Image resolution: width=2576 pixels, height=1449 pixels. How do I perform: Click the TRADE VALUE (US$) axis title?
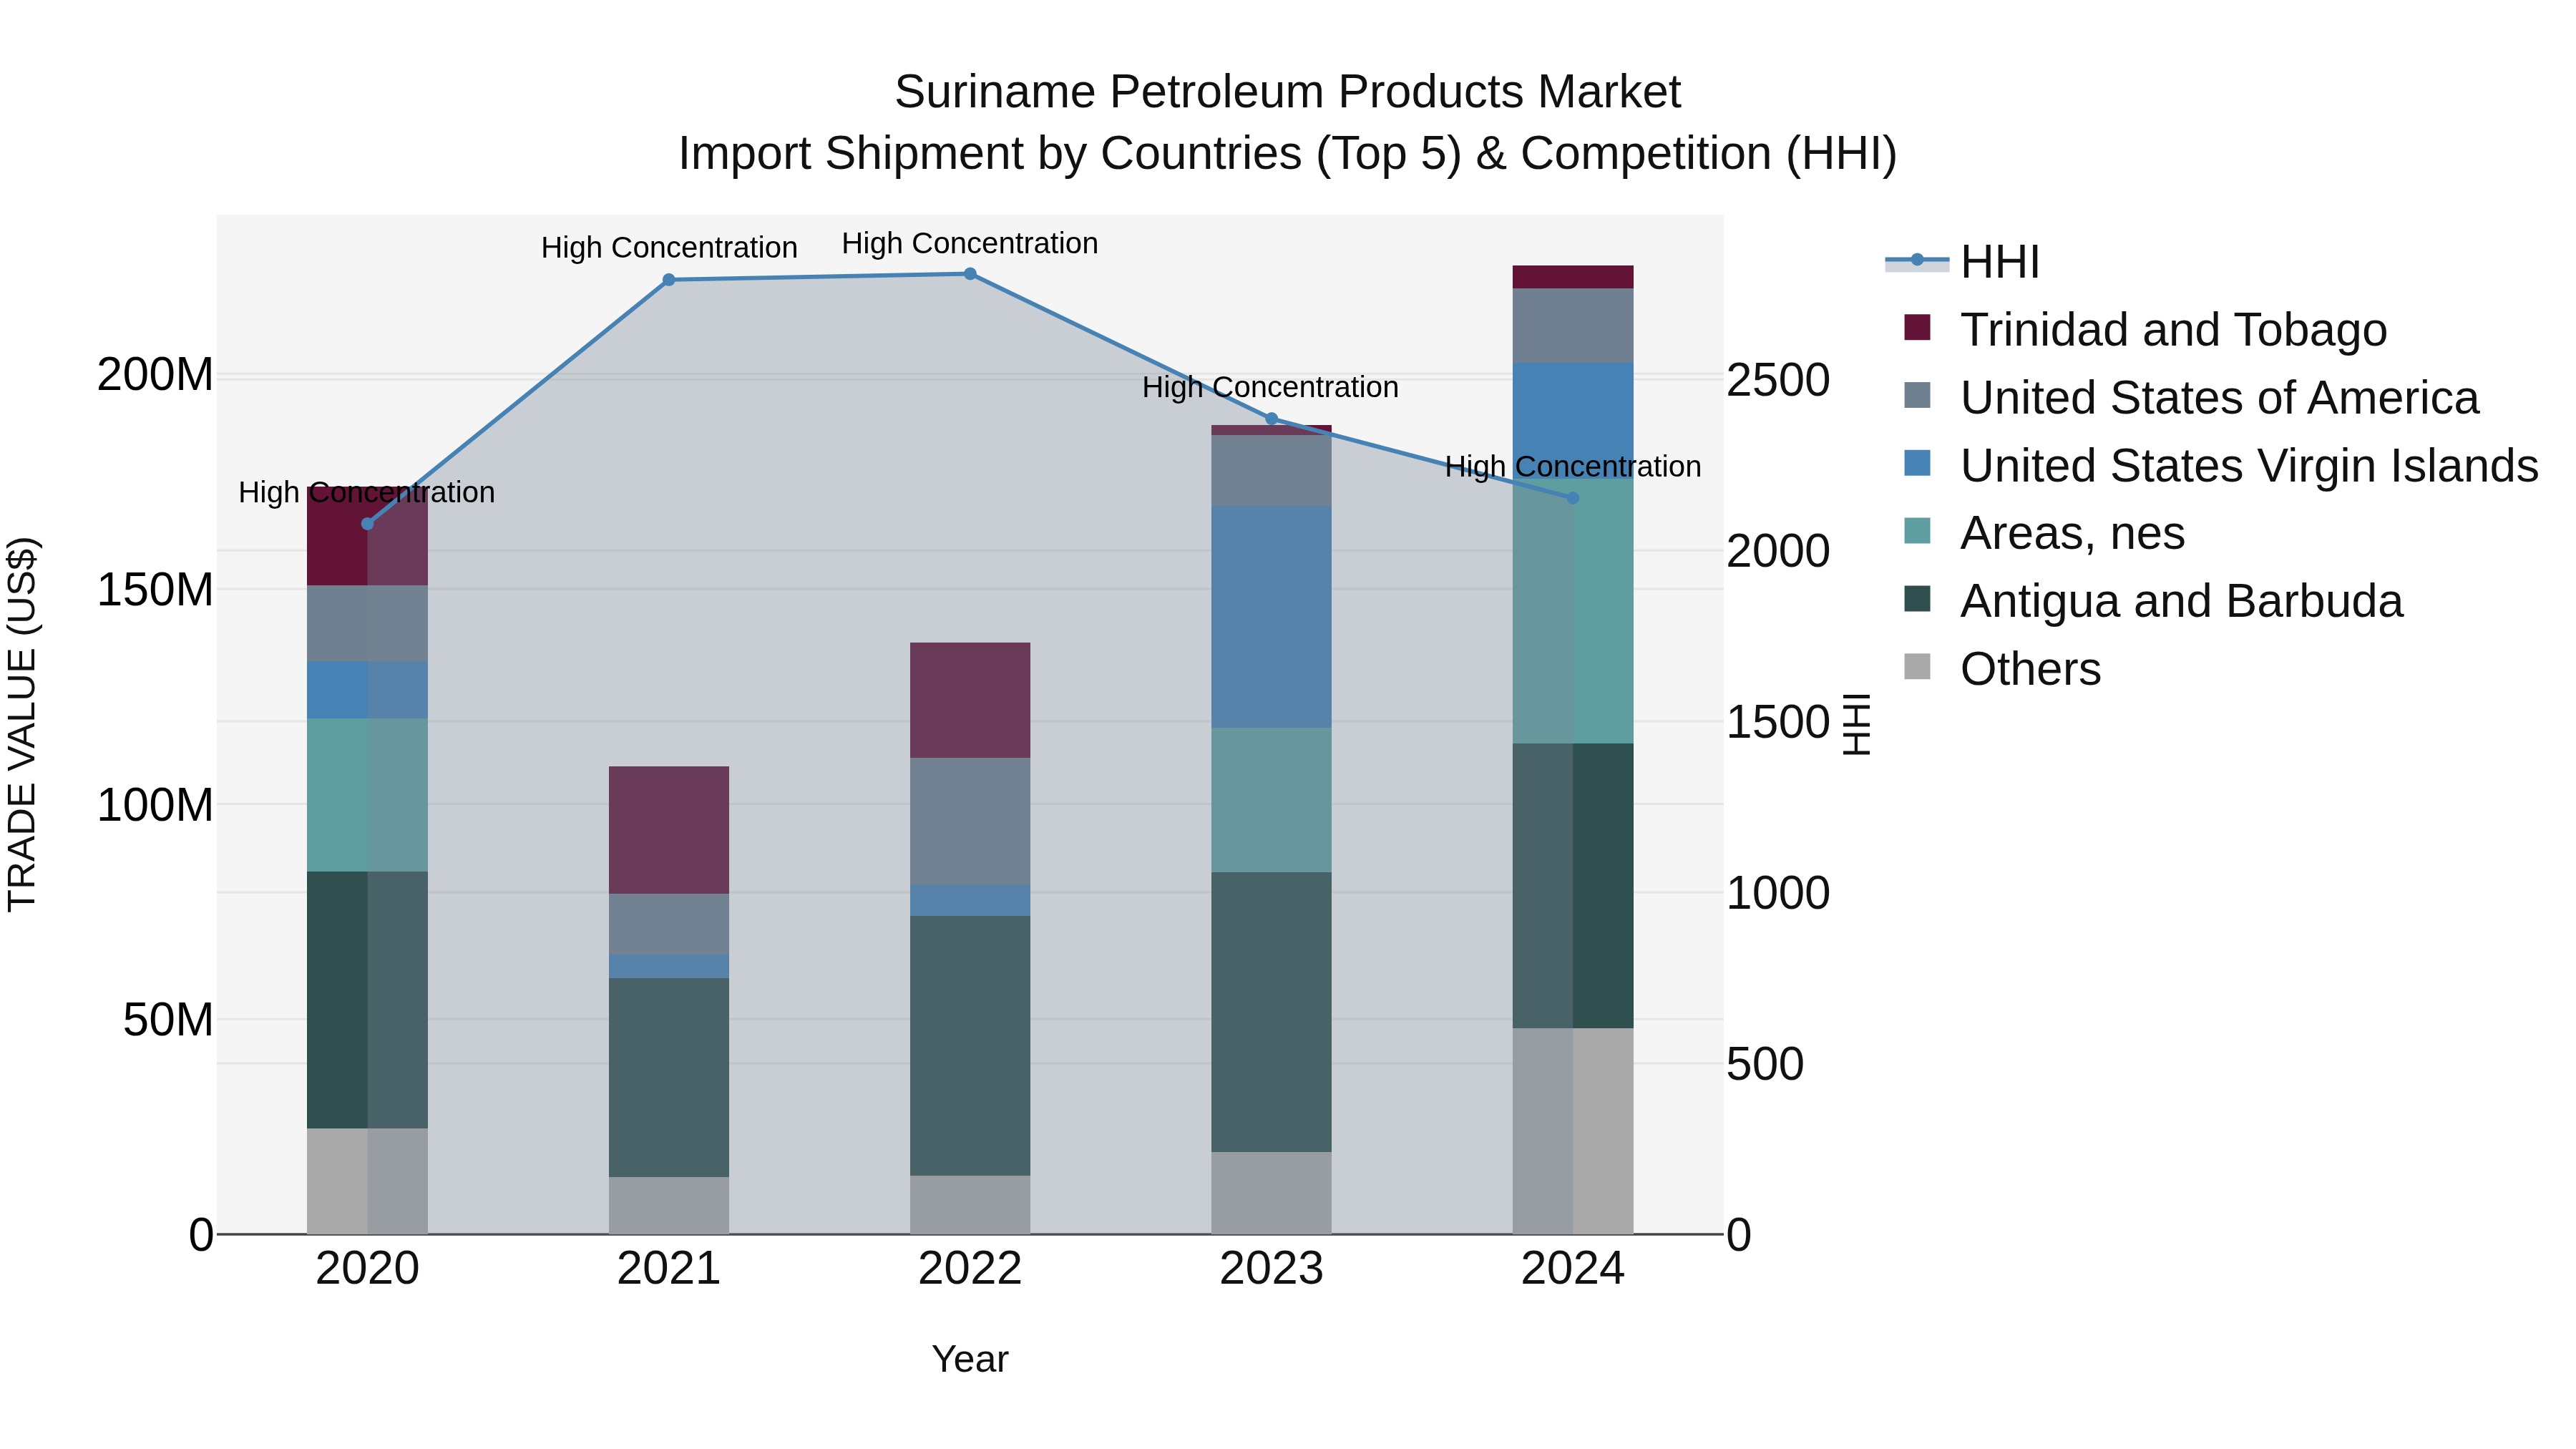click(x=22, y=724)
